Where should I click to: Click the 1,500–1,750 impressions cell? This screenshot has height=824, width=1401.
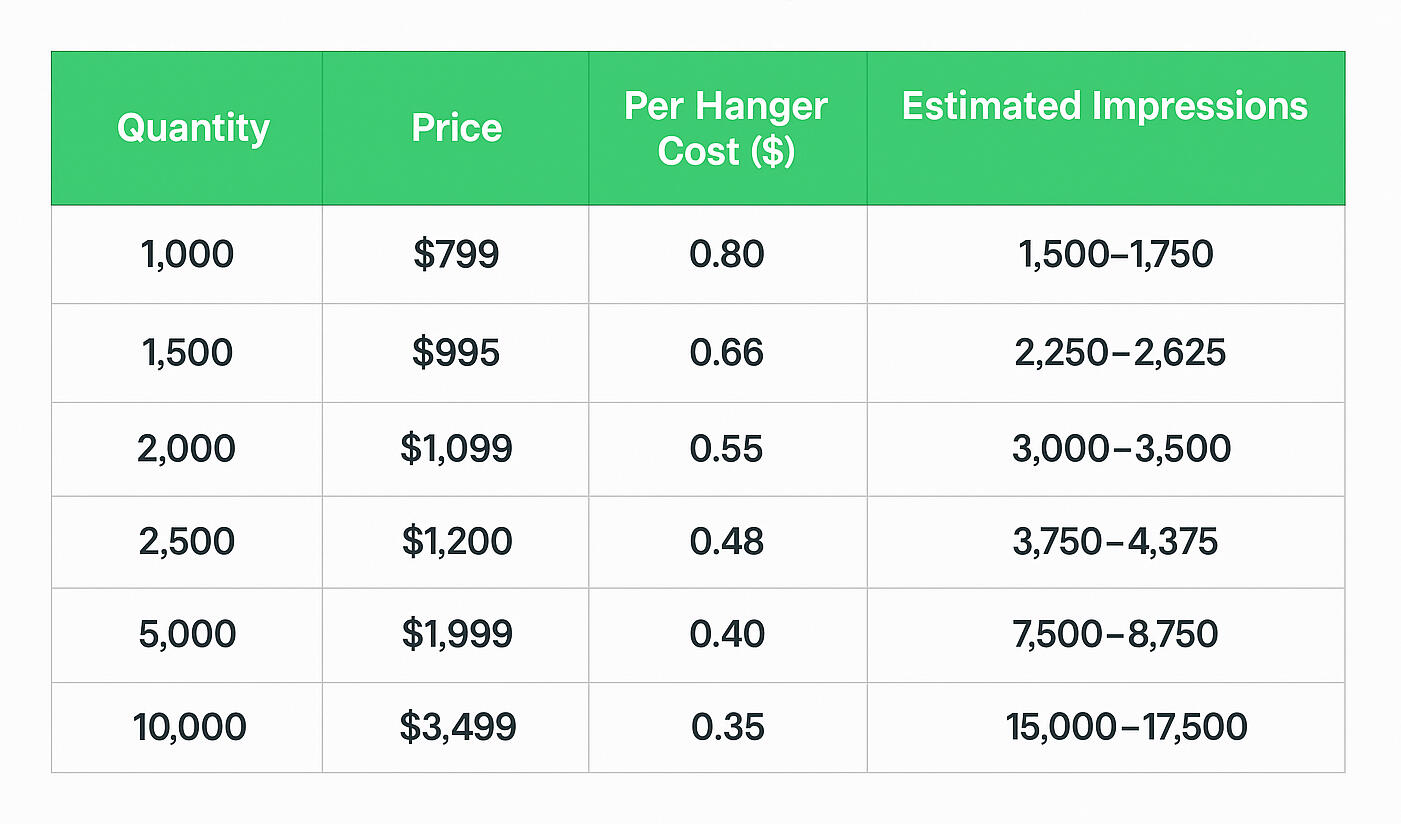[x=1115, y=255]
